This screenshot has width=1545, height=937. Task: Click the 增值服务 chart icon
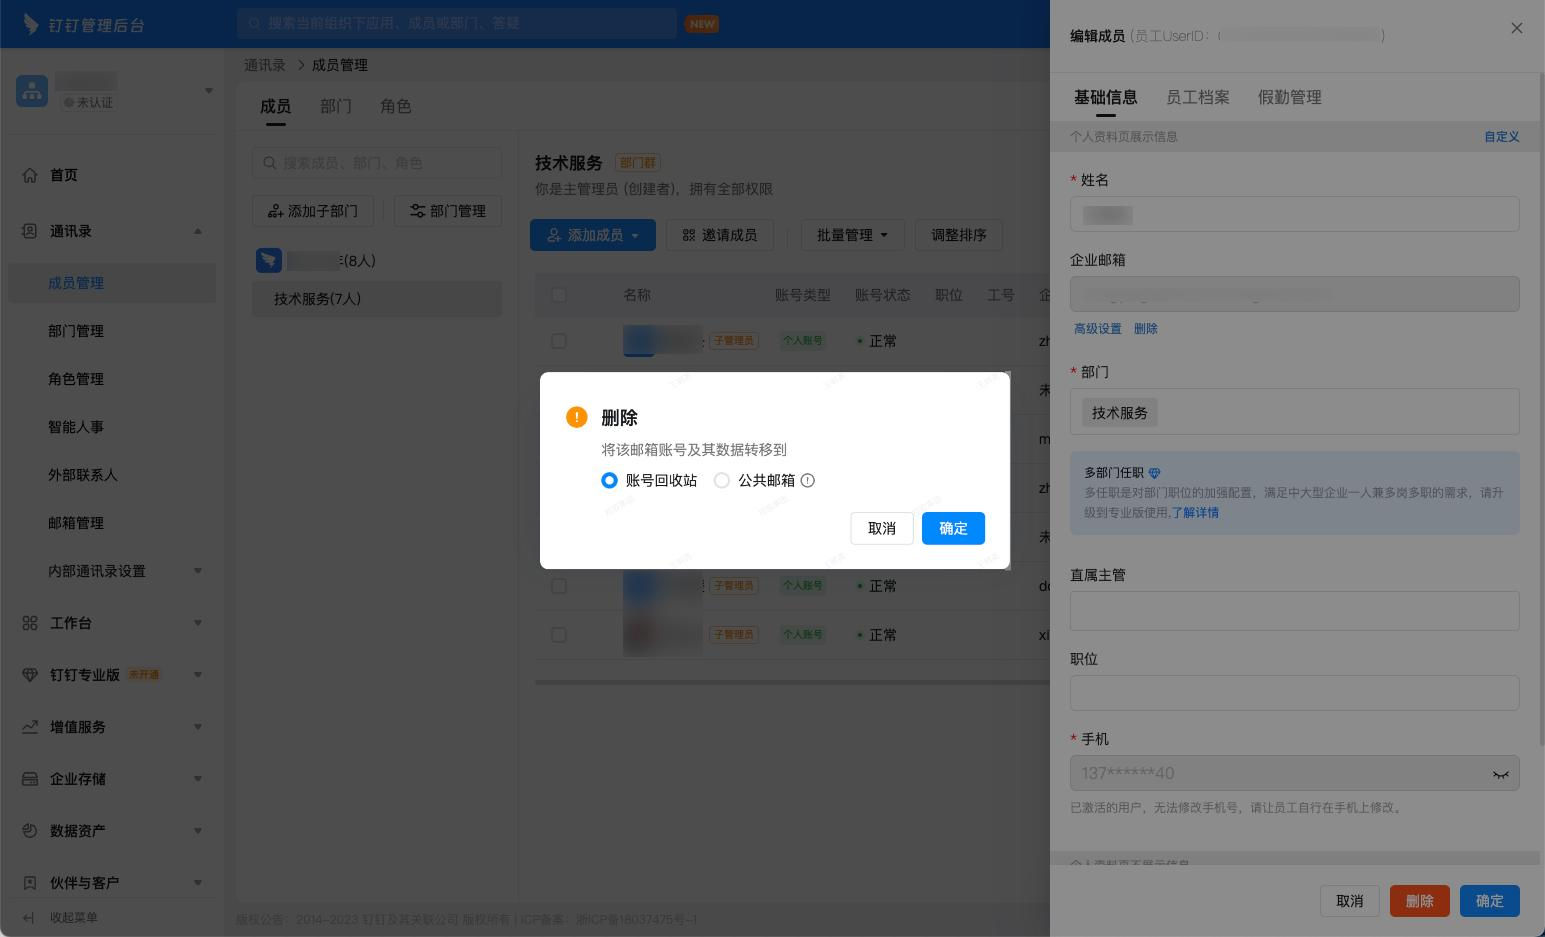(30, 727)
